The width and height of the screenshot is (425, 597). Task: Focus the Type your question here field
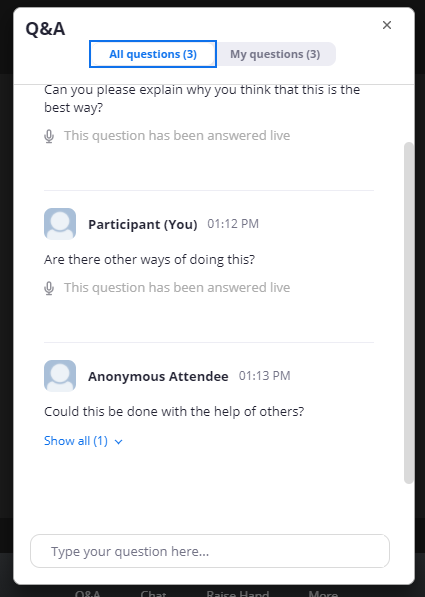tap(210, 551)
